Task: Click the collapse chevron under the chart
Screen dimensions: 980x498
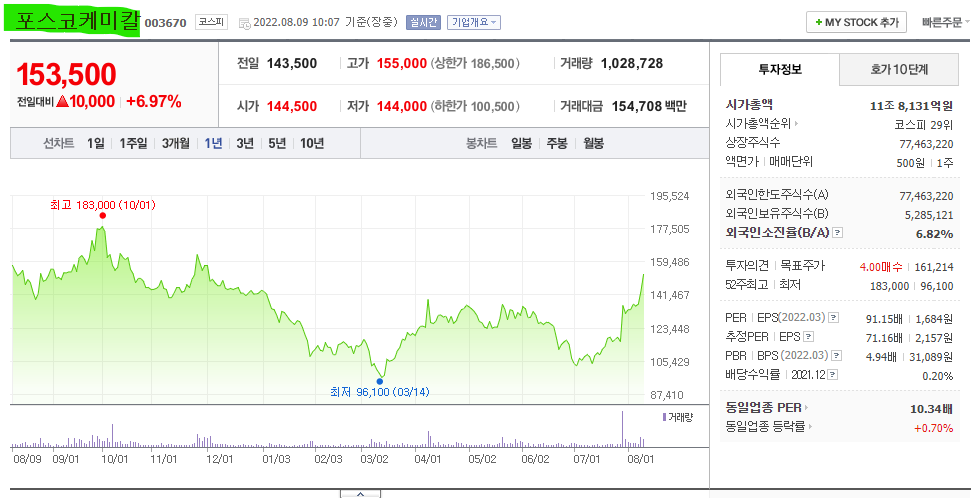Action: [360, 494]
